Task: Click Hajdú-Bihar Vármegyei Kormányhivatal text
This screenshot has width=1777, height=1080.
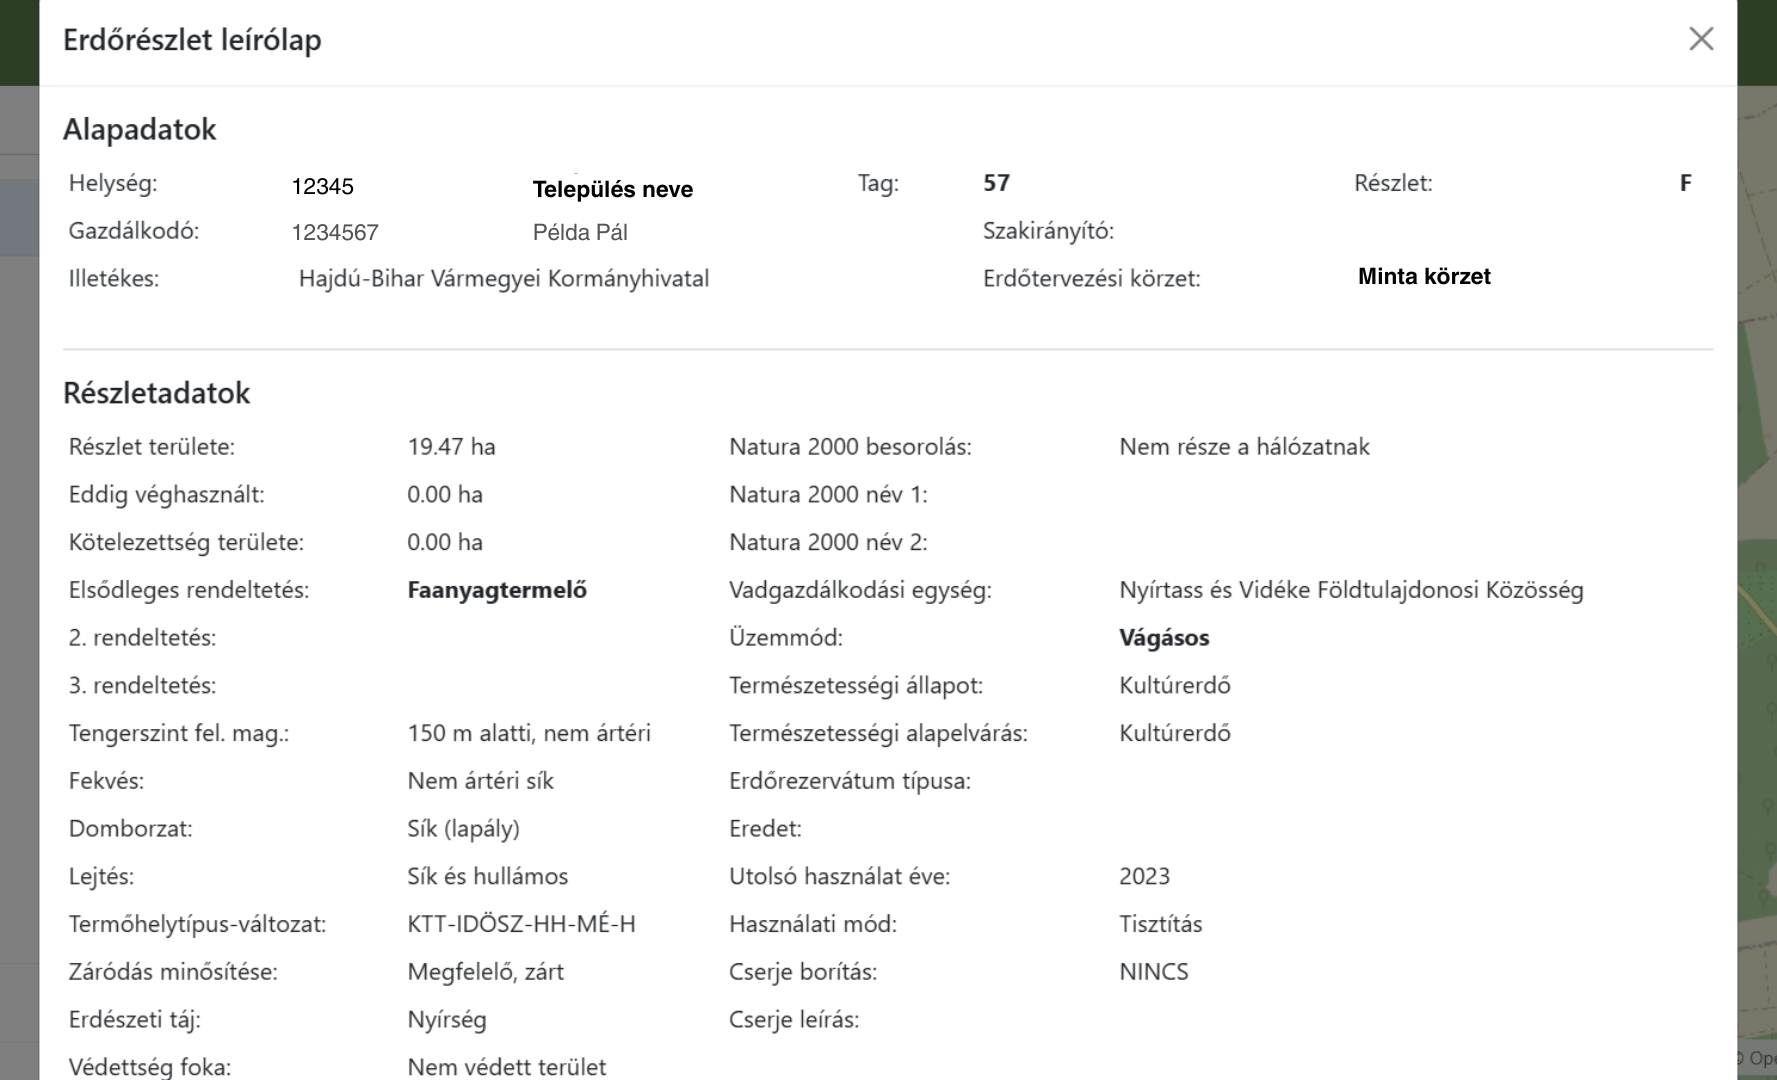Action: click(x=503, y=279)
